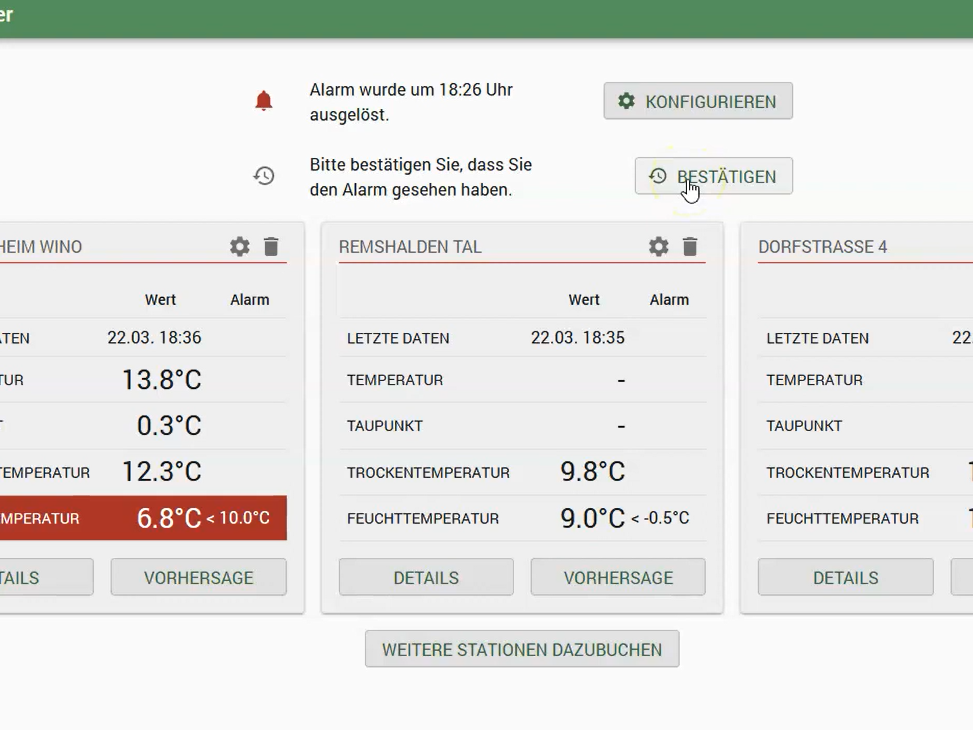The height and width of the screenshot is (730, 973).
Task: Open Vorhersage for Heim Wino station
Action: click(x=199, y=577)
